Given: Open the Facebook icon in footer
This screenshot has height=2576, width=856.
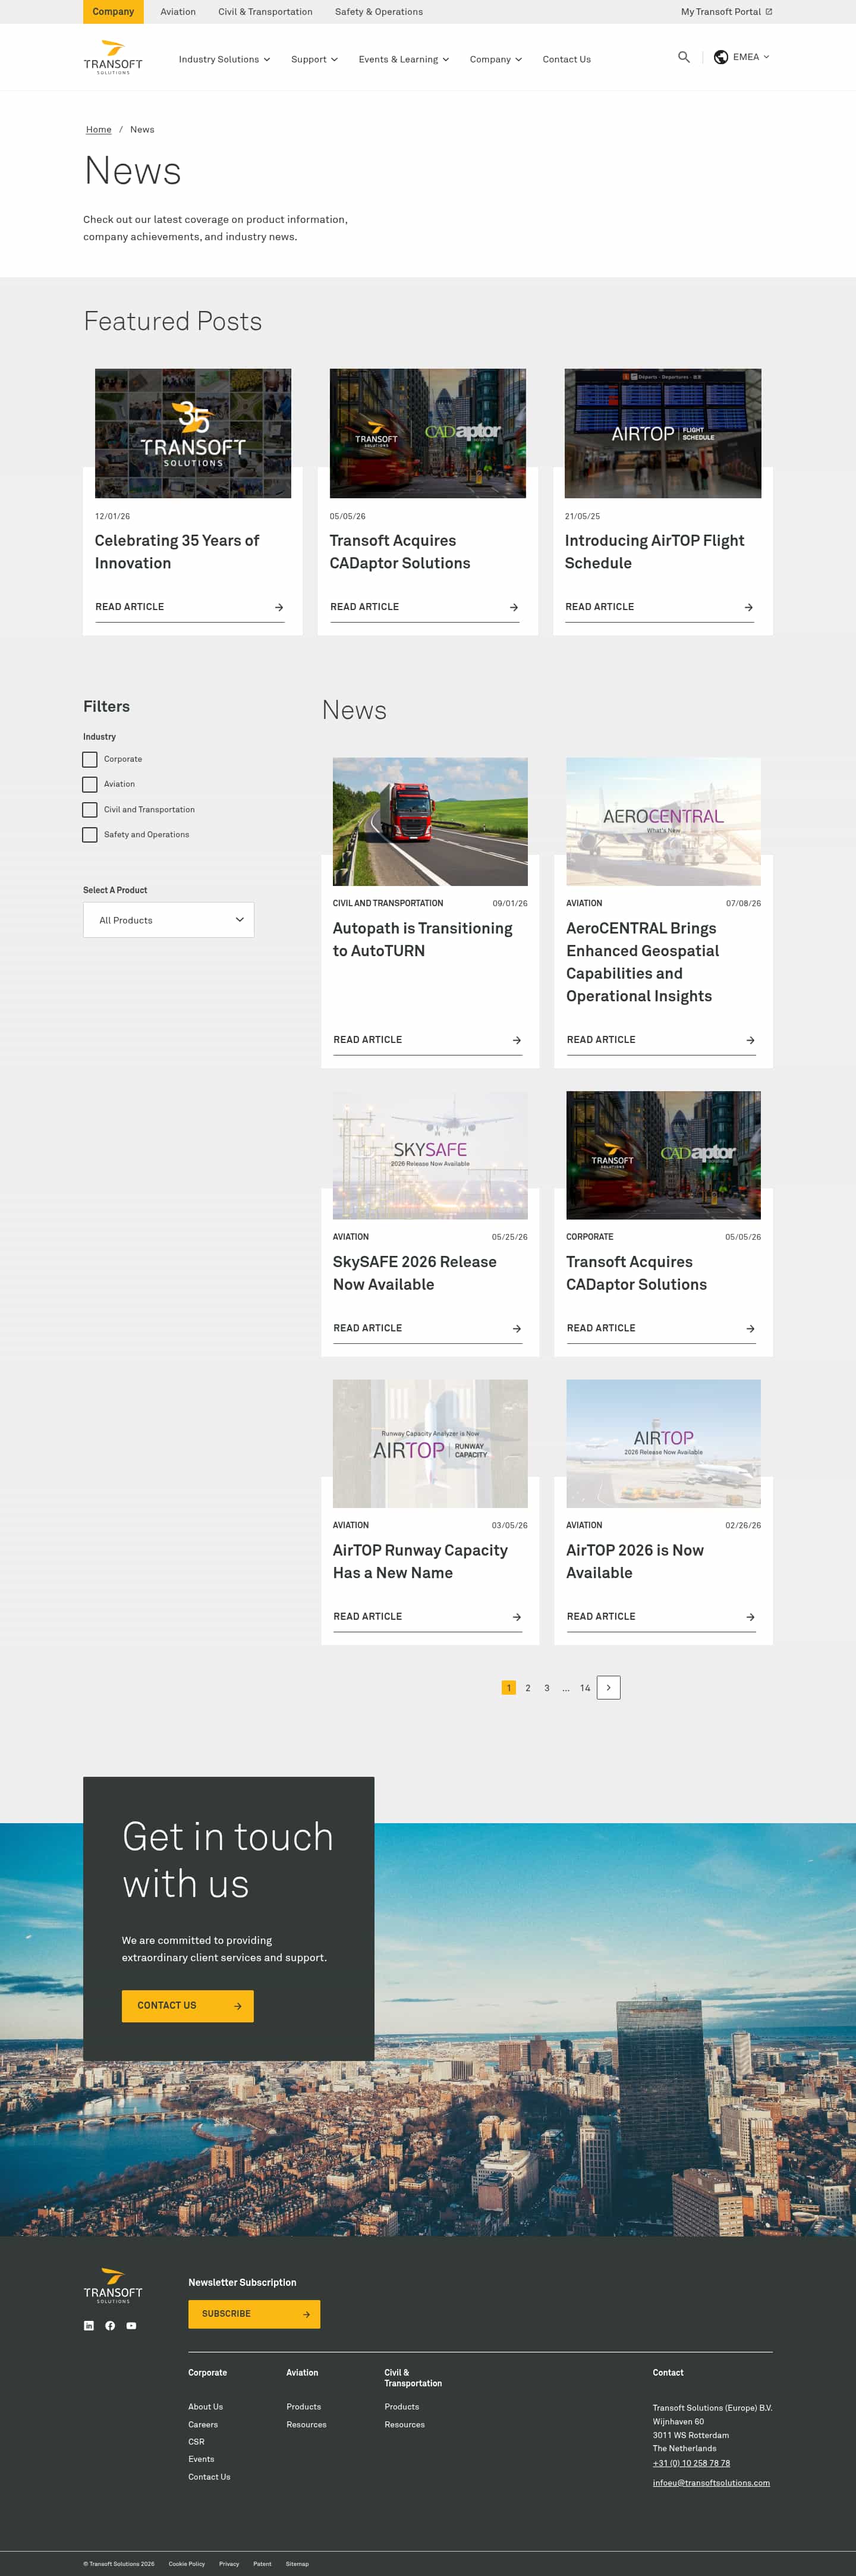Looking at the screenshot, I should (110, 2325).
